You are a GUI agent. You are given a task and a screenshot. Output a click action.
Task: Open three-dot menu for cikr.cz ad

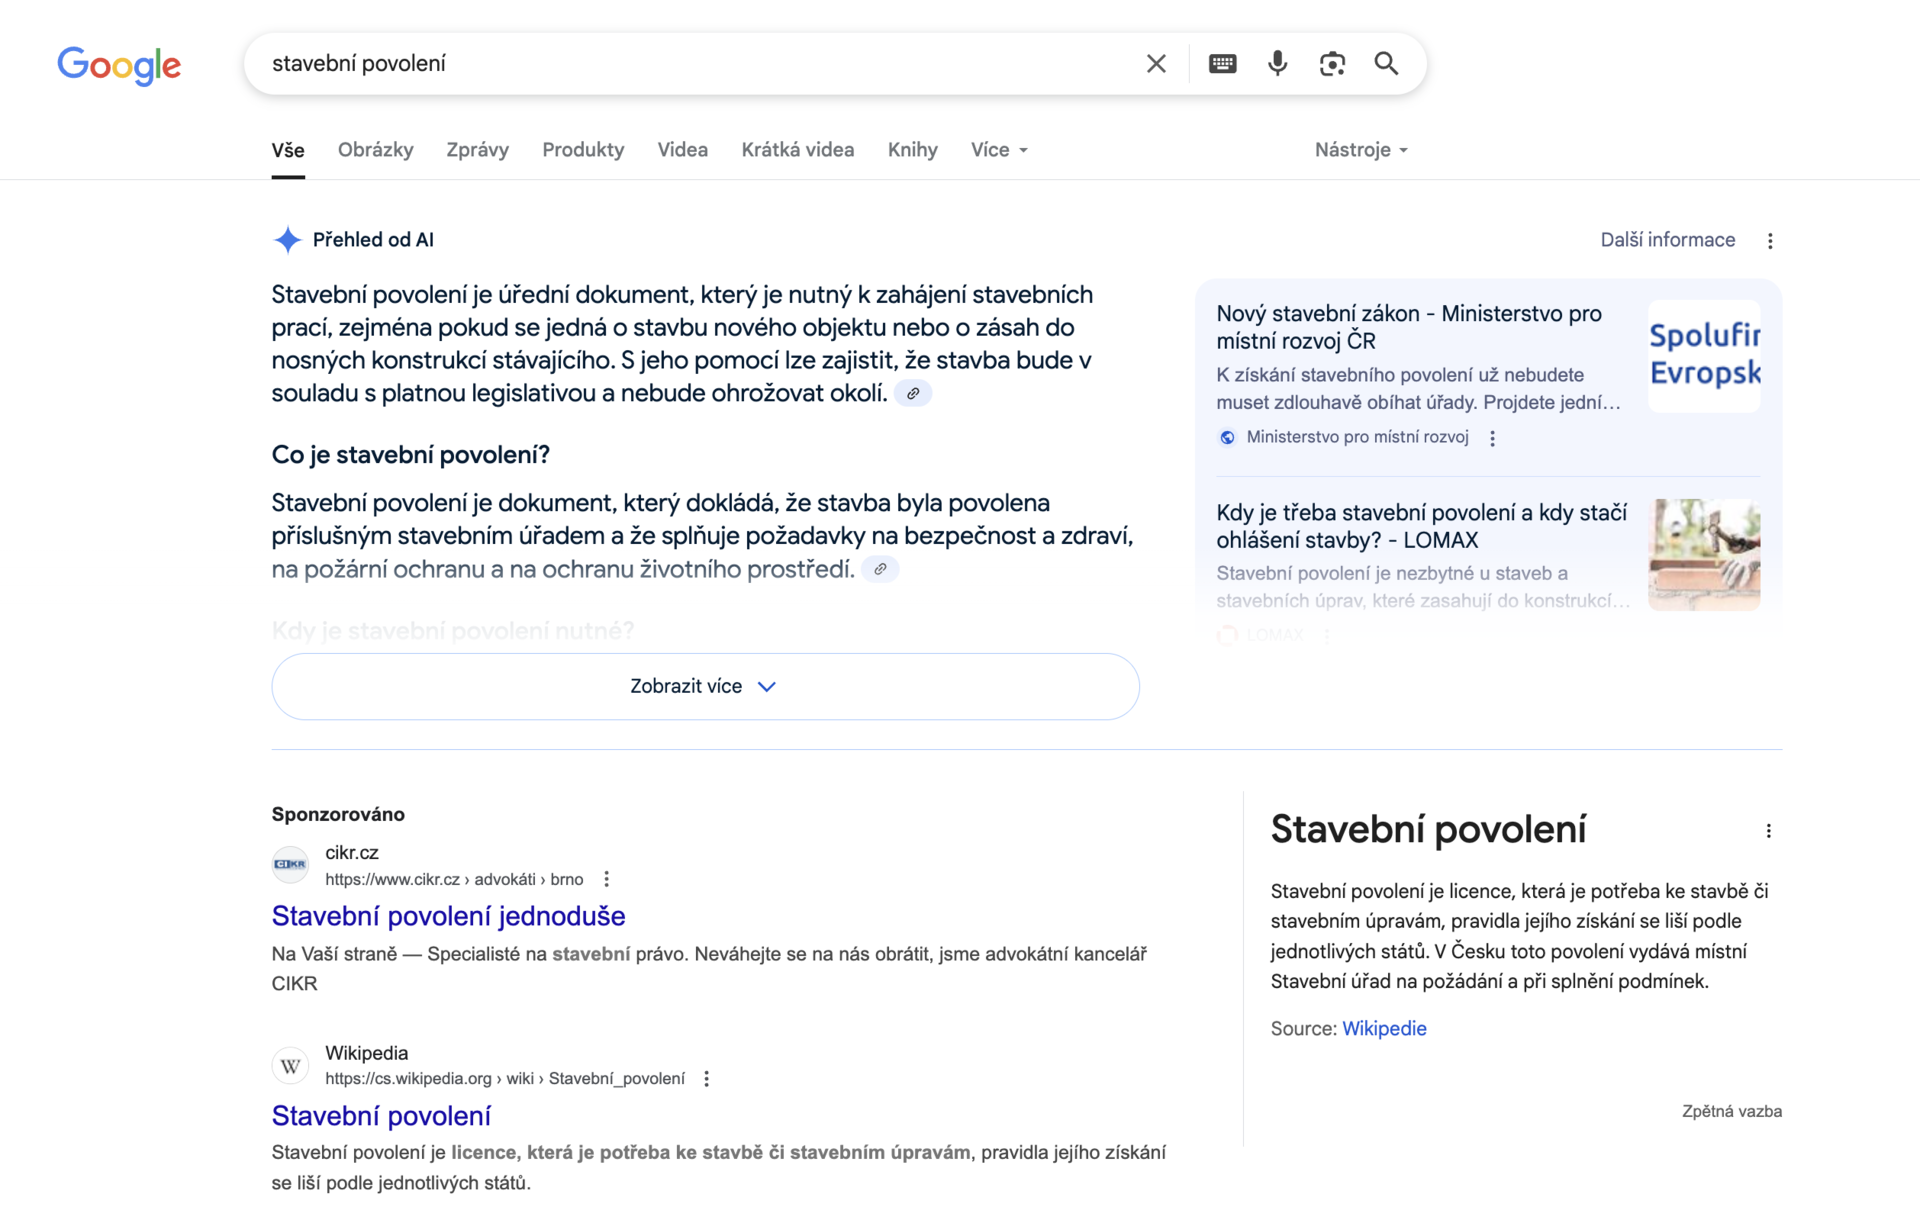tap(607, 879)
